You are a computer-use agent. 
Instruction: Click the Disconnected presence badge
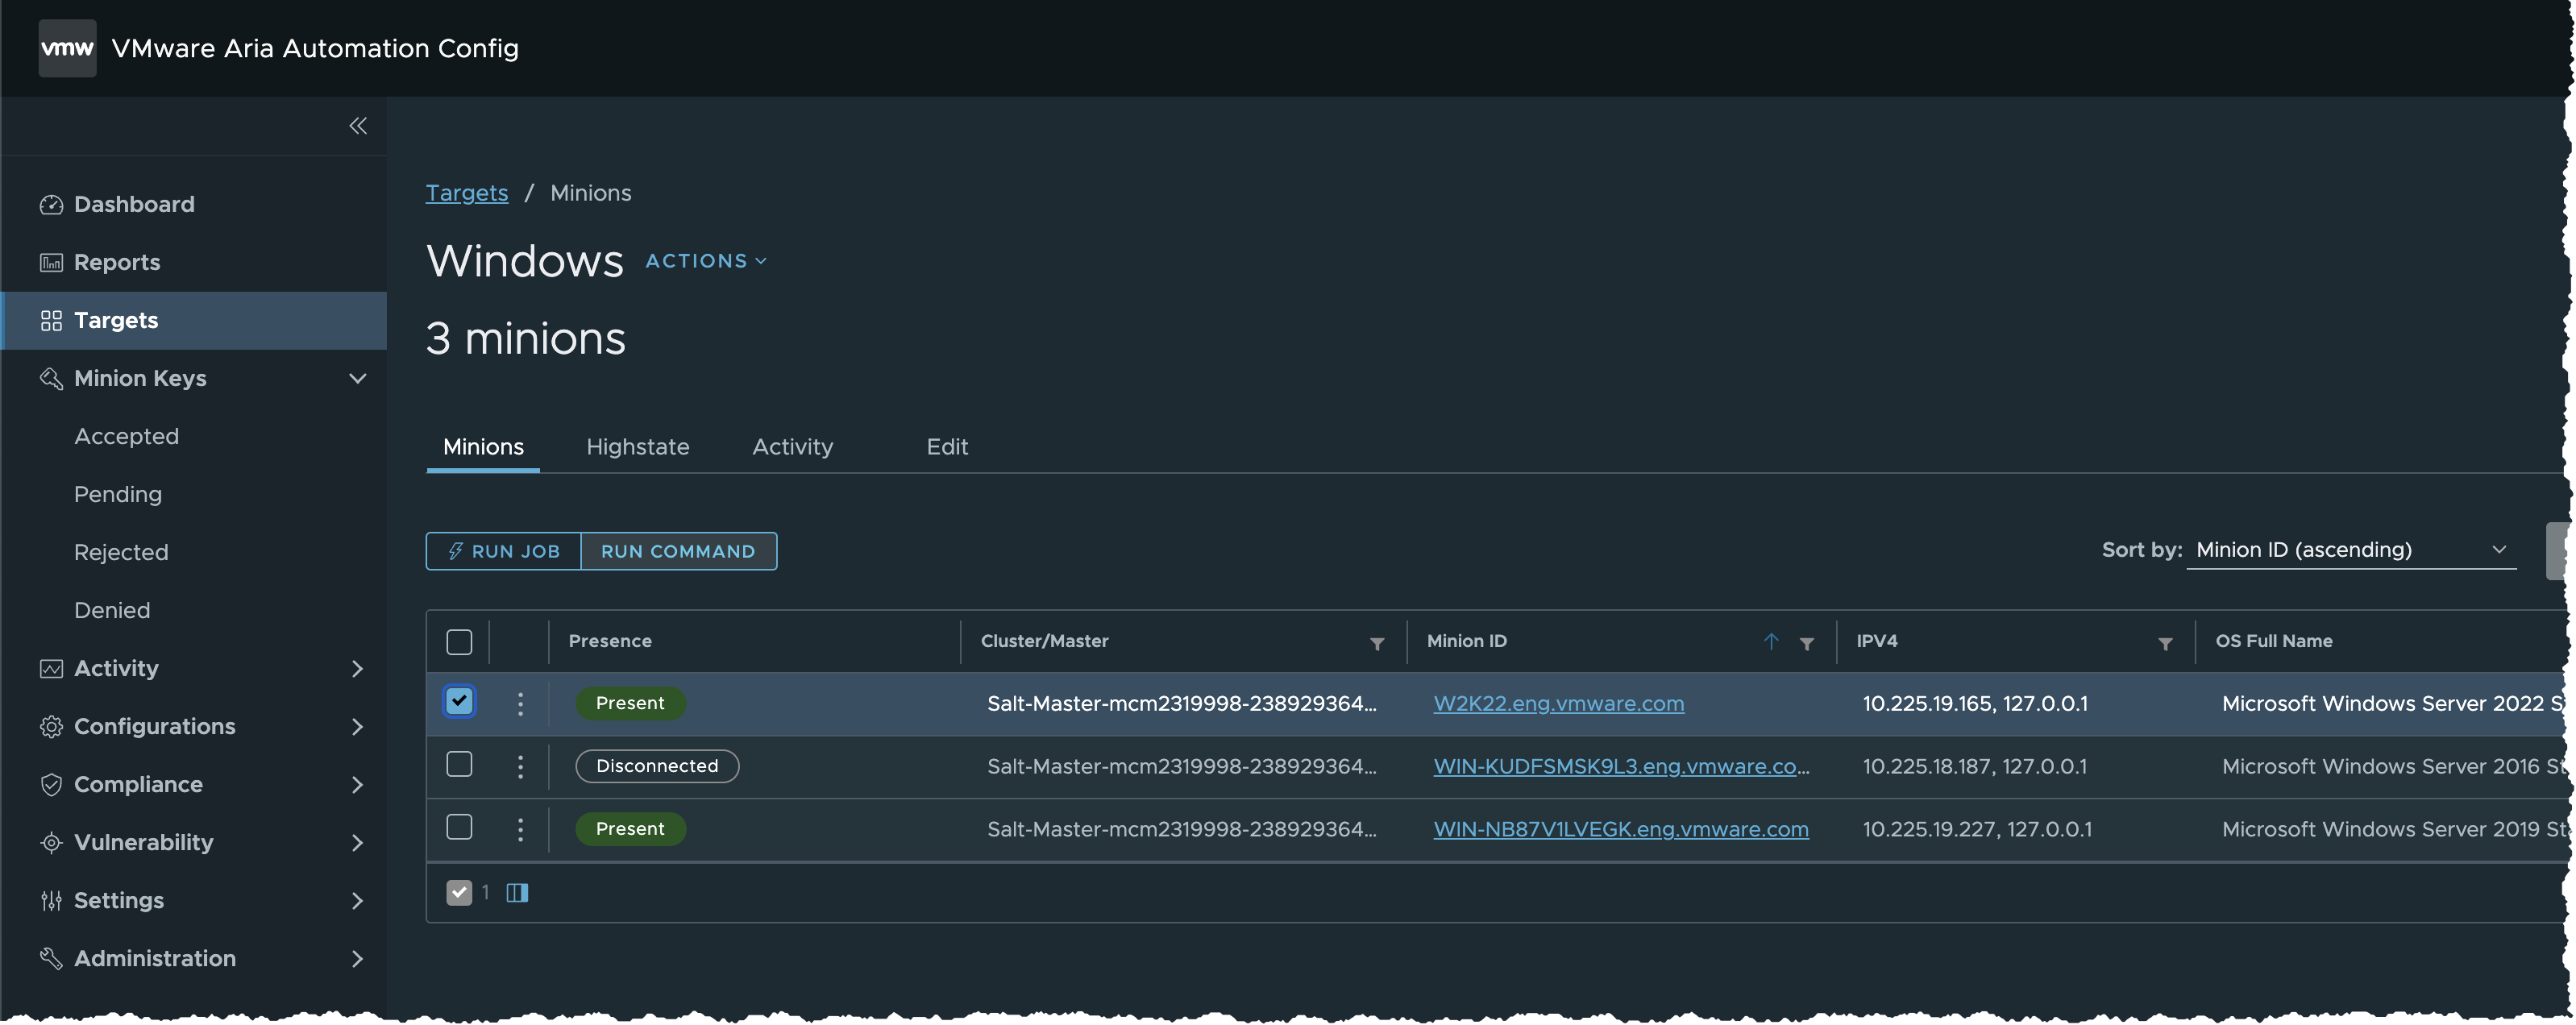(657, 766)
